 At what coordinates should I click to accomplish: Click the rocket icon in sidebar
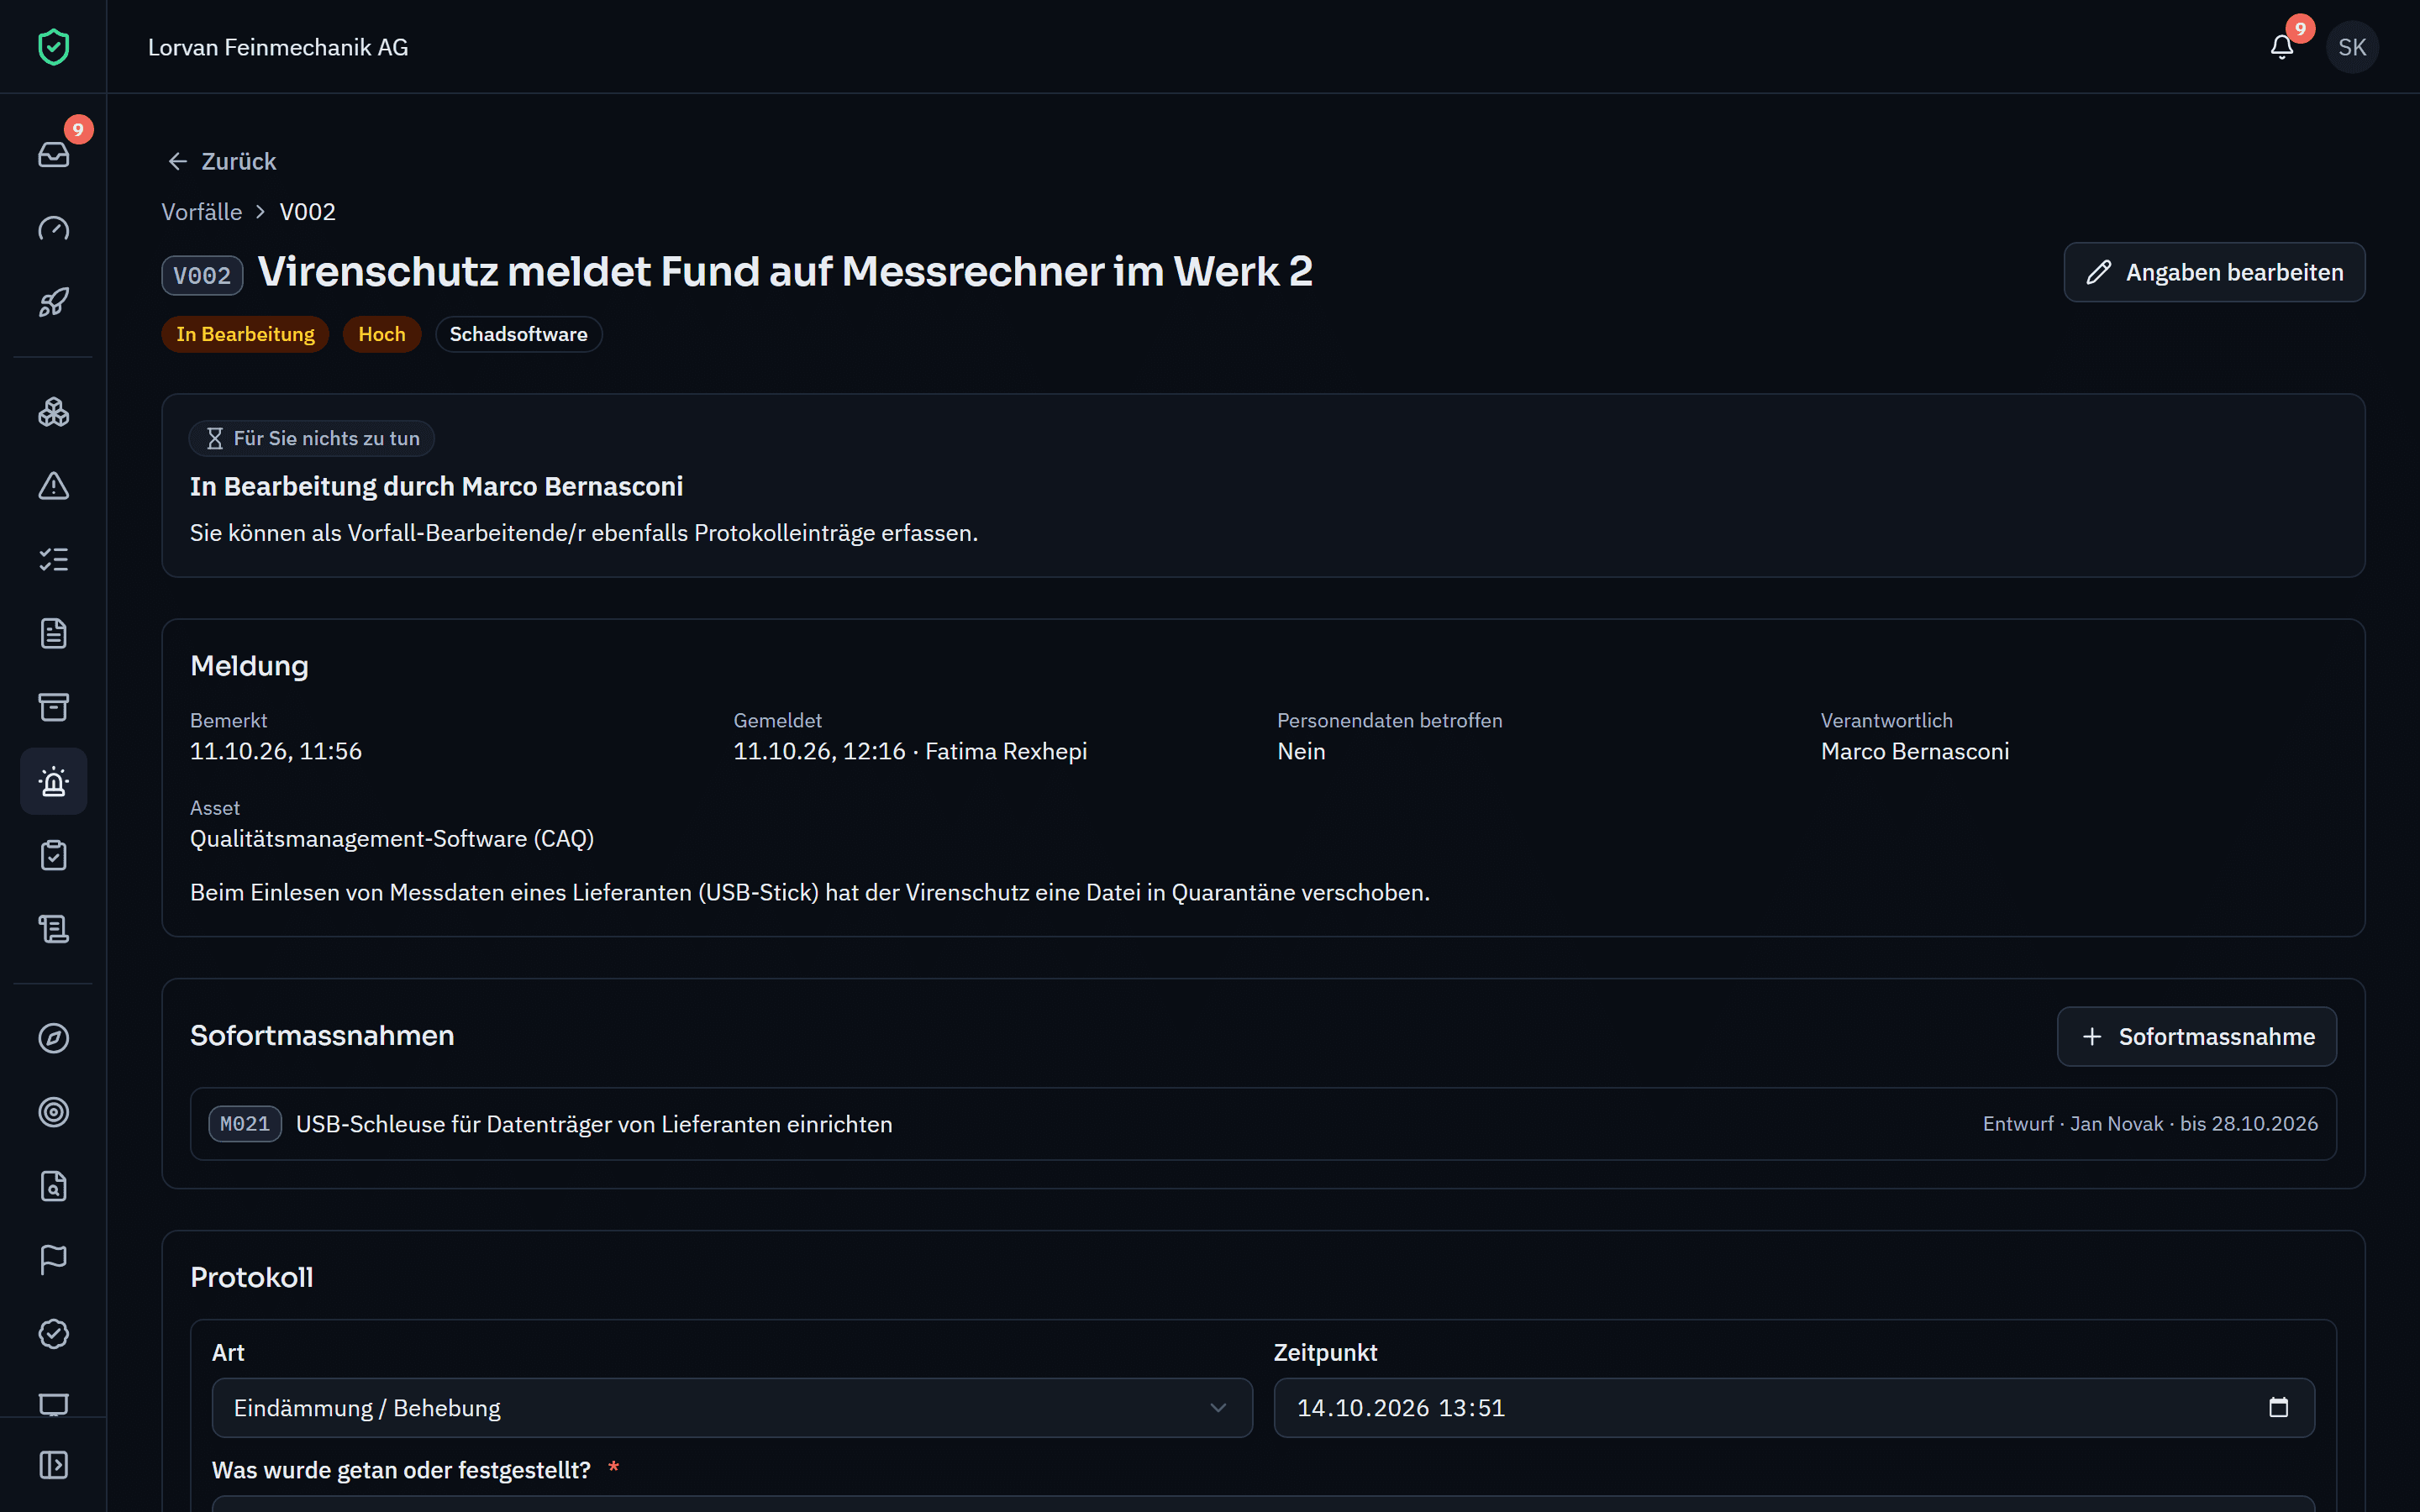53,302
